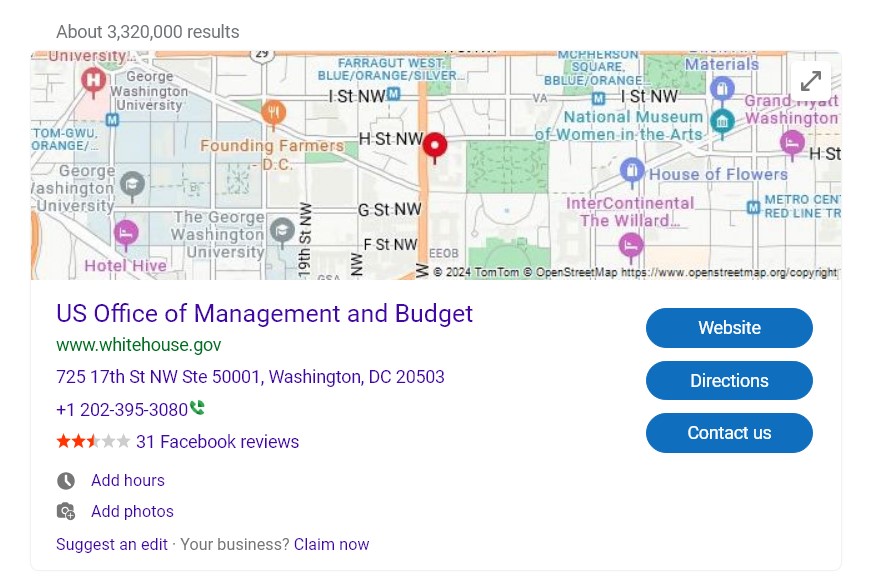Open US Office of Management and Budget title
This screenshot has height=587, width=869.
(x=264, y=314)
